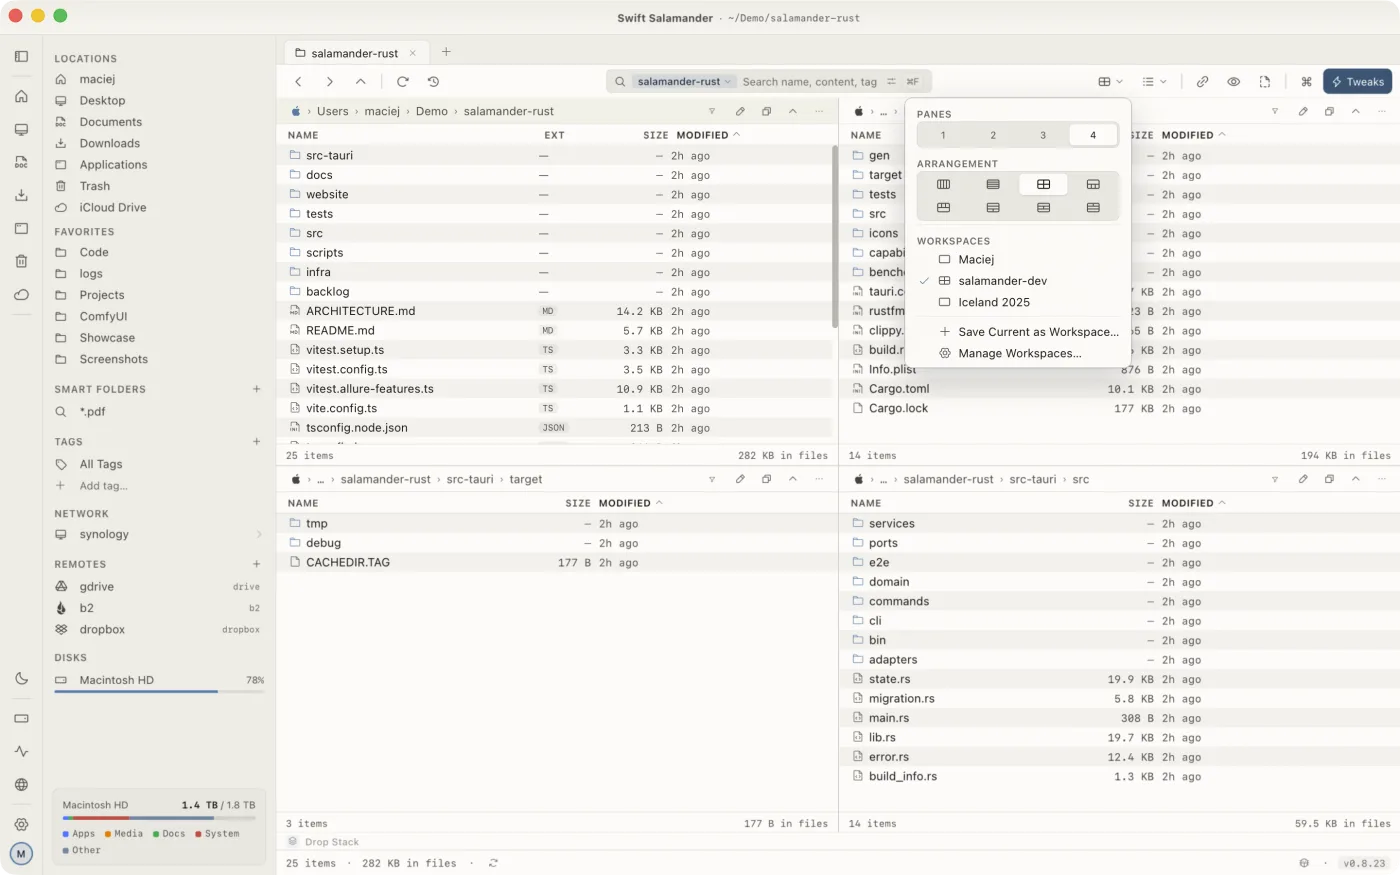Select the salamander-rust tab
Screen dimensions: 1400x875
pos(357,53)
